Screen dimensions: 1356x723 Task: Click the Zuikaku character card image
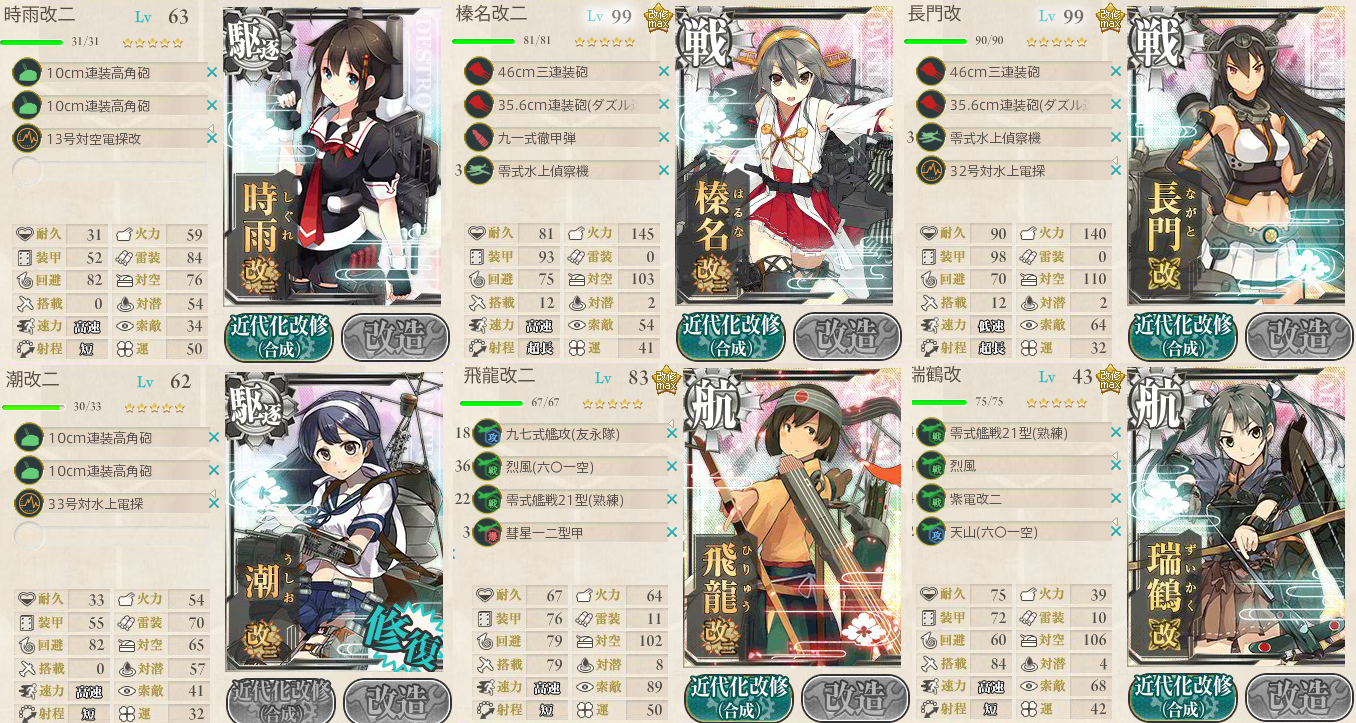coord(1239,518)
